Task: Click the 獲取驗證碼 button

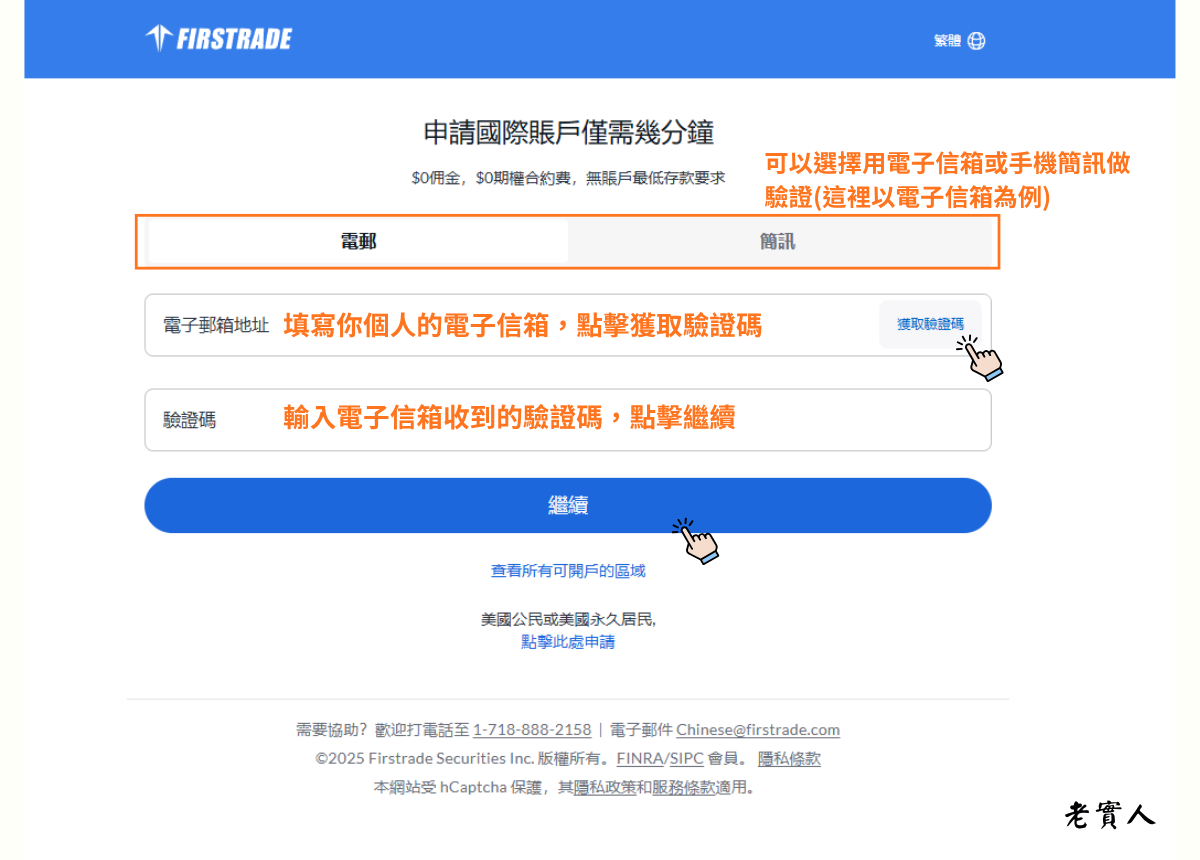Action: tap(931, 325)
